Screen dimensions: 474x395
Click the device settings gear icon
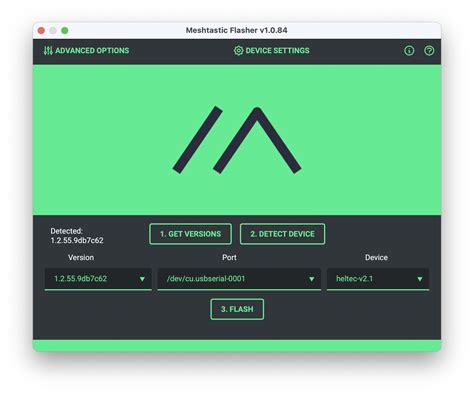[238, 51]
